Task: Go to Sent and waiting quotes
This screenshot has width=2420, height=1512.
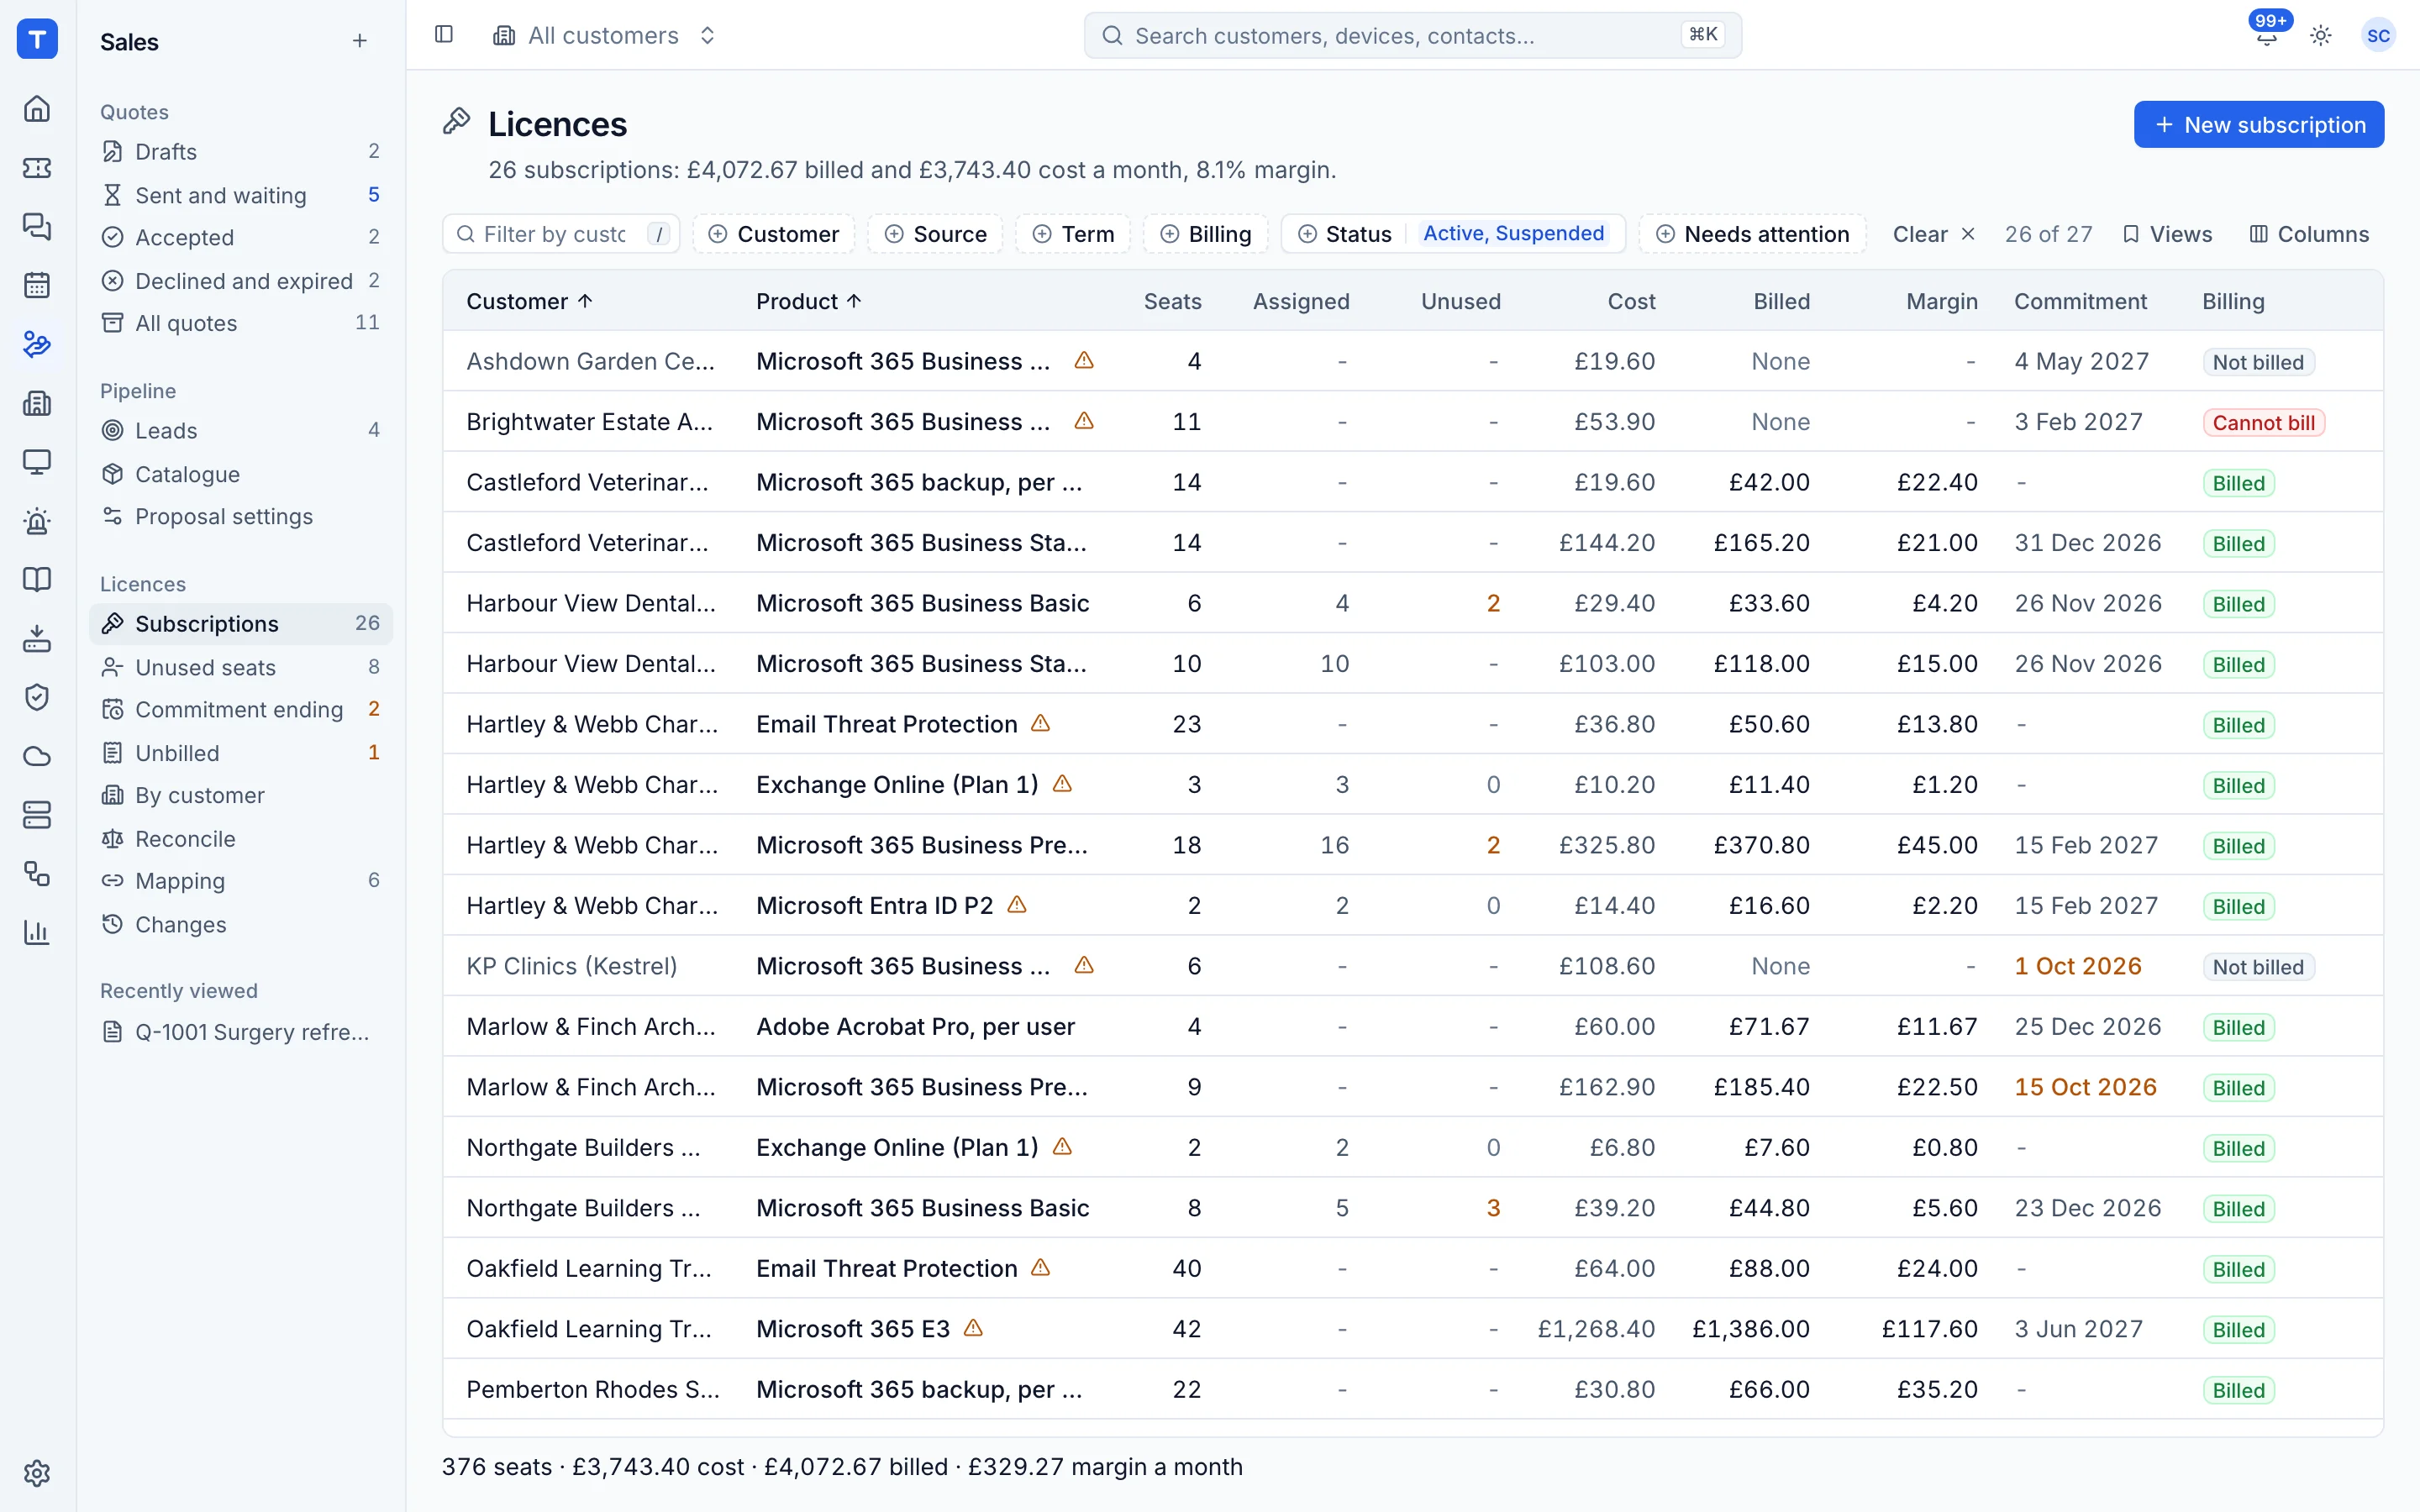Action: pos(240,195)
